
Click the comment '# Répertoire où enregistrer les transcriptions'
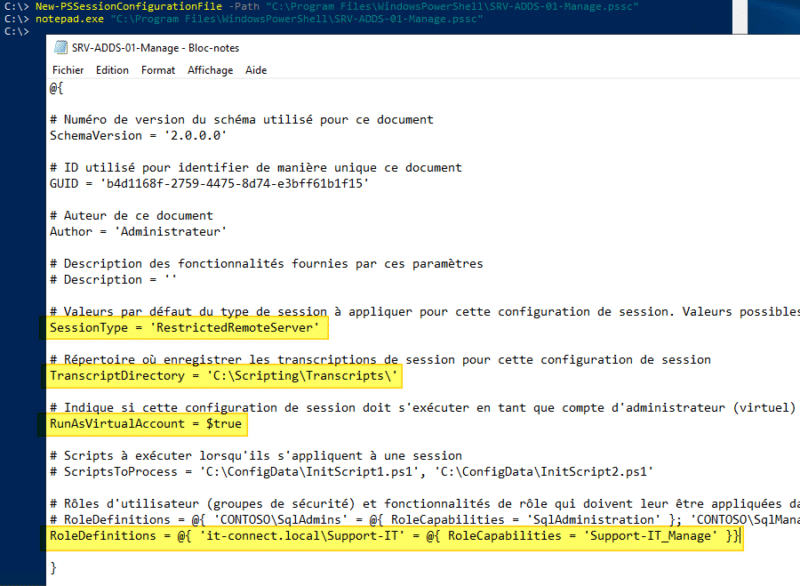pyautogui.click(x=380, y=360)
